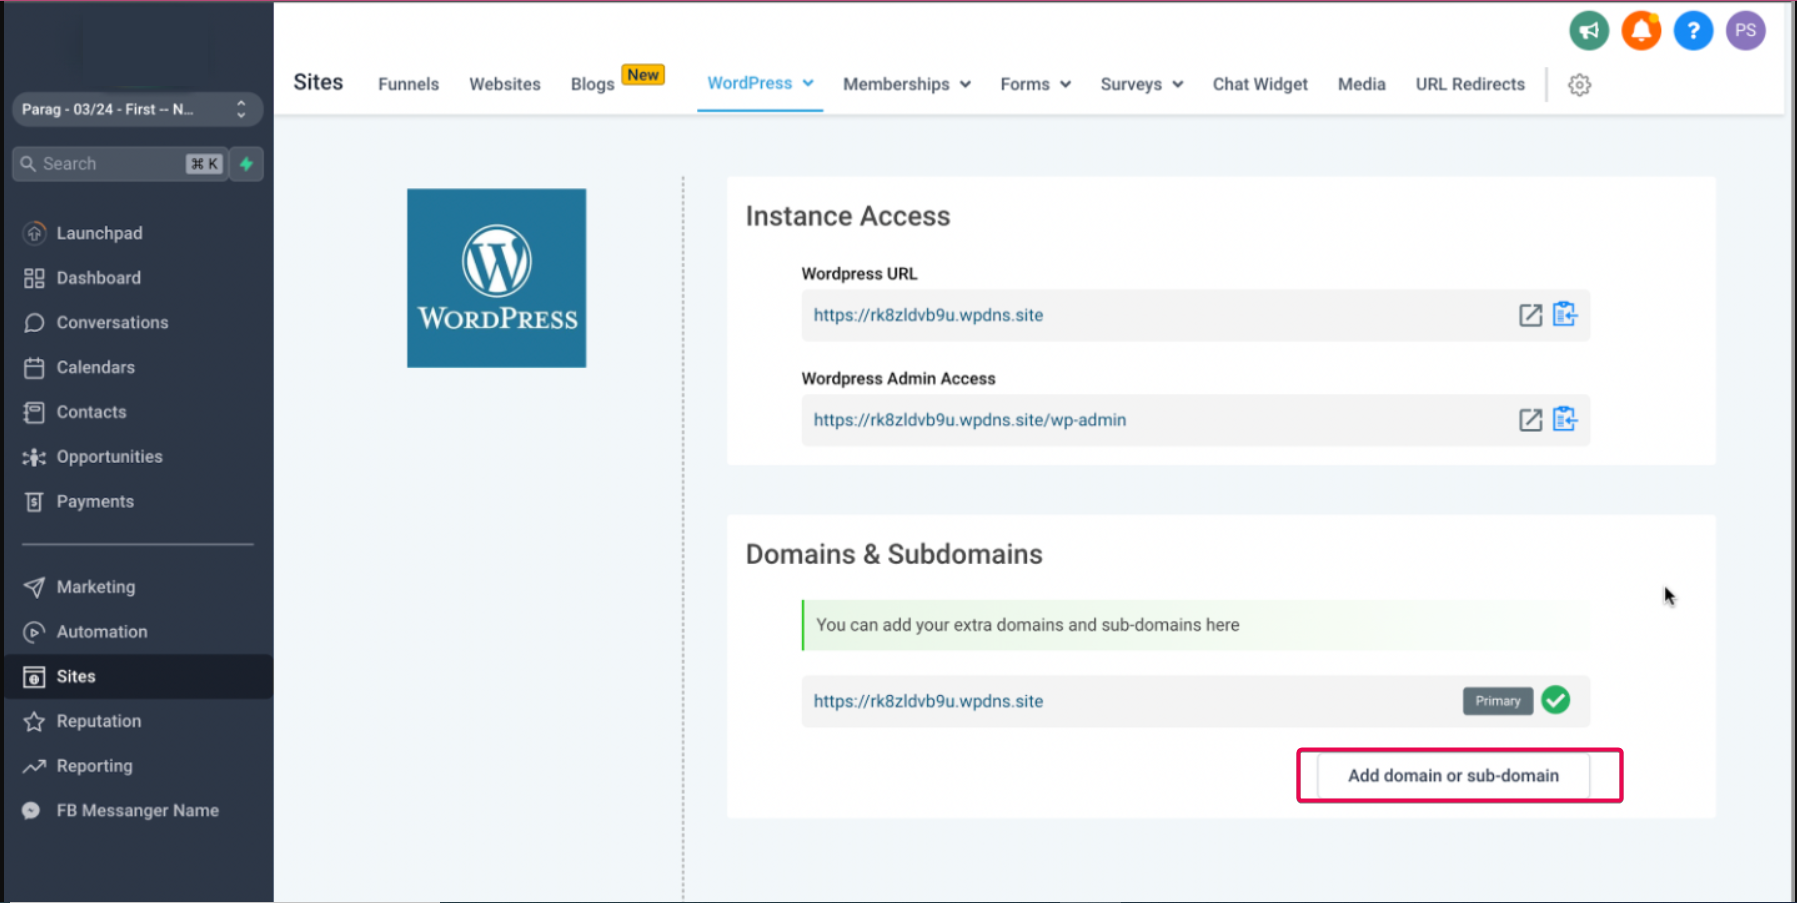Click the WordPress logo image
The height and width of the screenshot is (903, 1797).
tap(496, 278)
